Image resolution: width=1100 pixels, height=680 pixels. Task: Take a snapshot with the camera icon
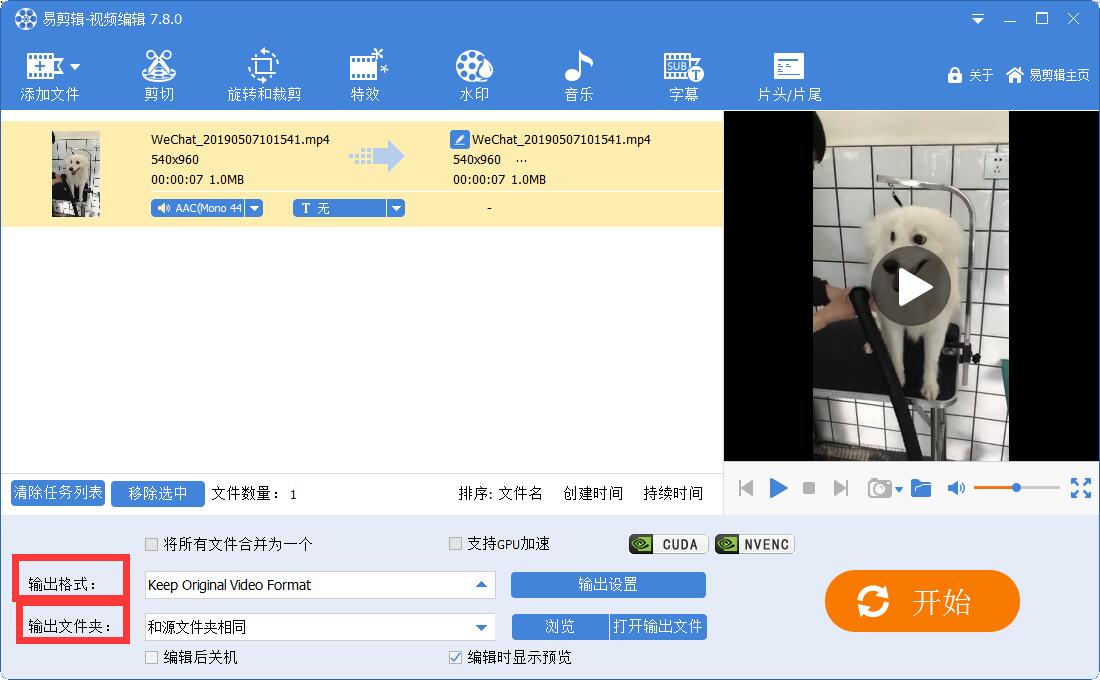(879, 488)
